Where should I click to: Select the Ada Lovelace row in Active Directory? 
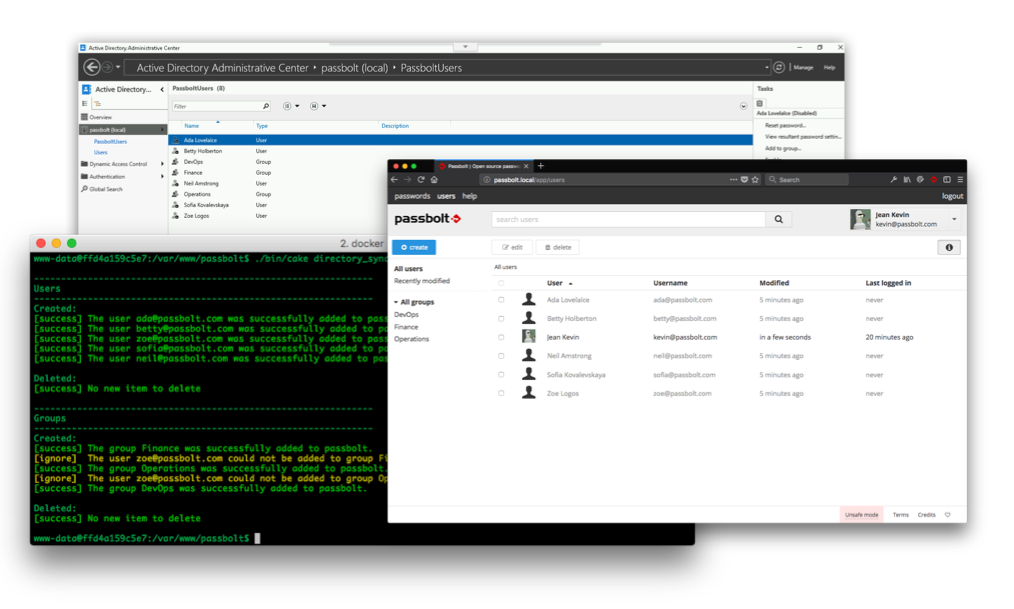460,140
